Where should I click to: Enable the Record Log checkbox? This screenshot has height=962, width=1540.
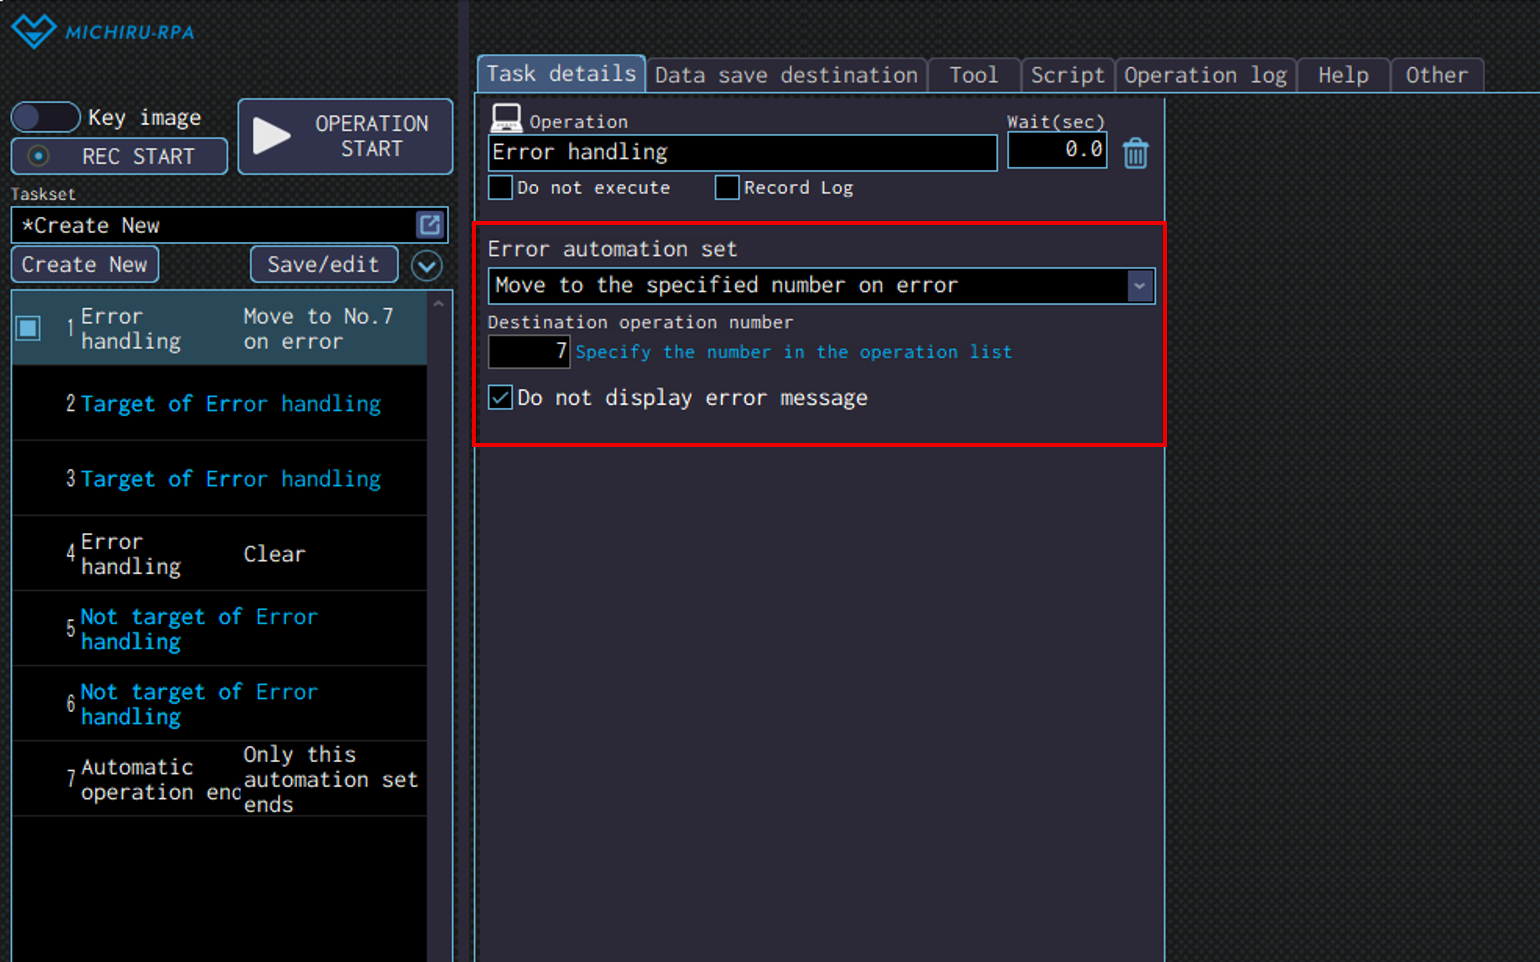click(727, 188)
